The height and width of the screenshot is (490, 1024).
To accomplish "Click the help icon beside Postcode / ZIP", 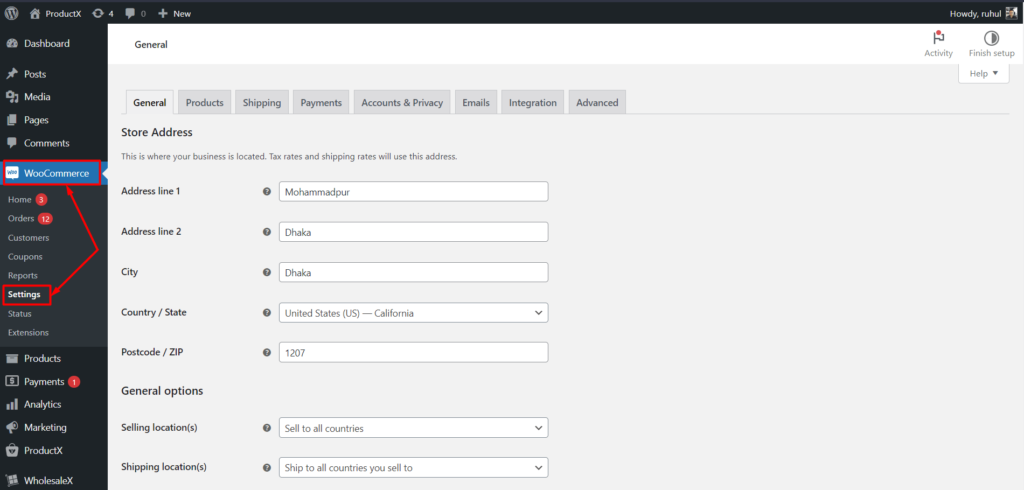I will 266,353.
